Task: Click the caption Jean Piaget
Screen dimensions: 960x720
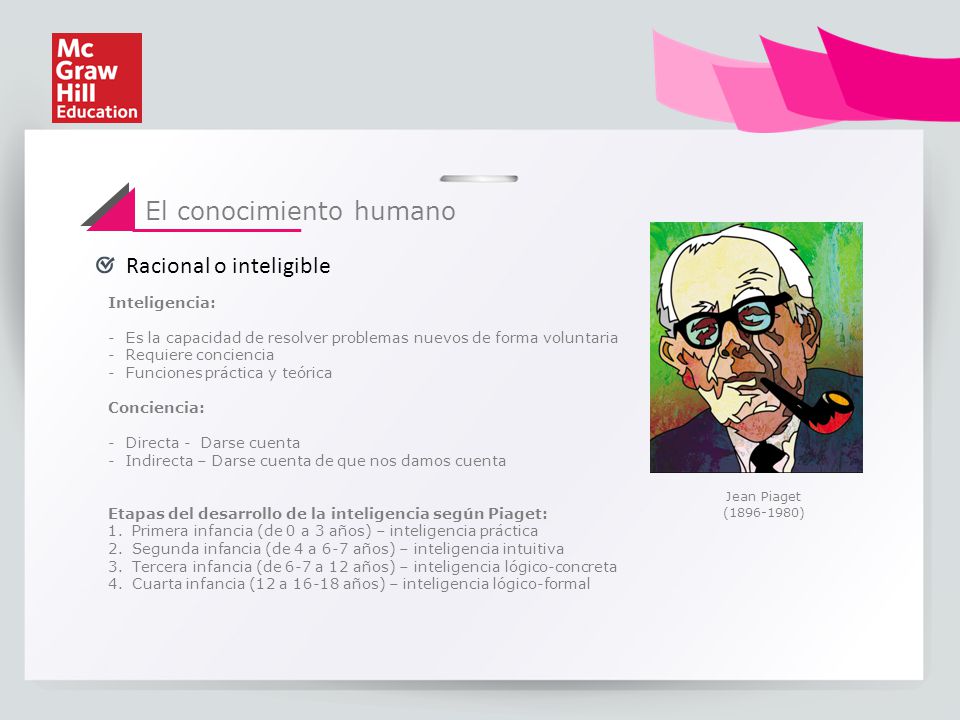Action: tap(763, 497)
